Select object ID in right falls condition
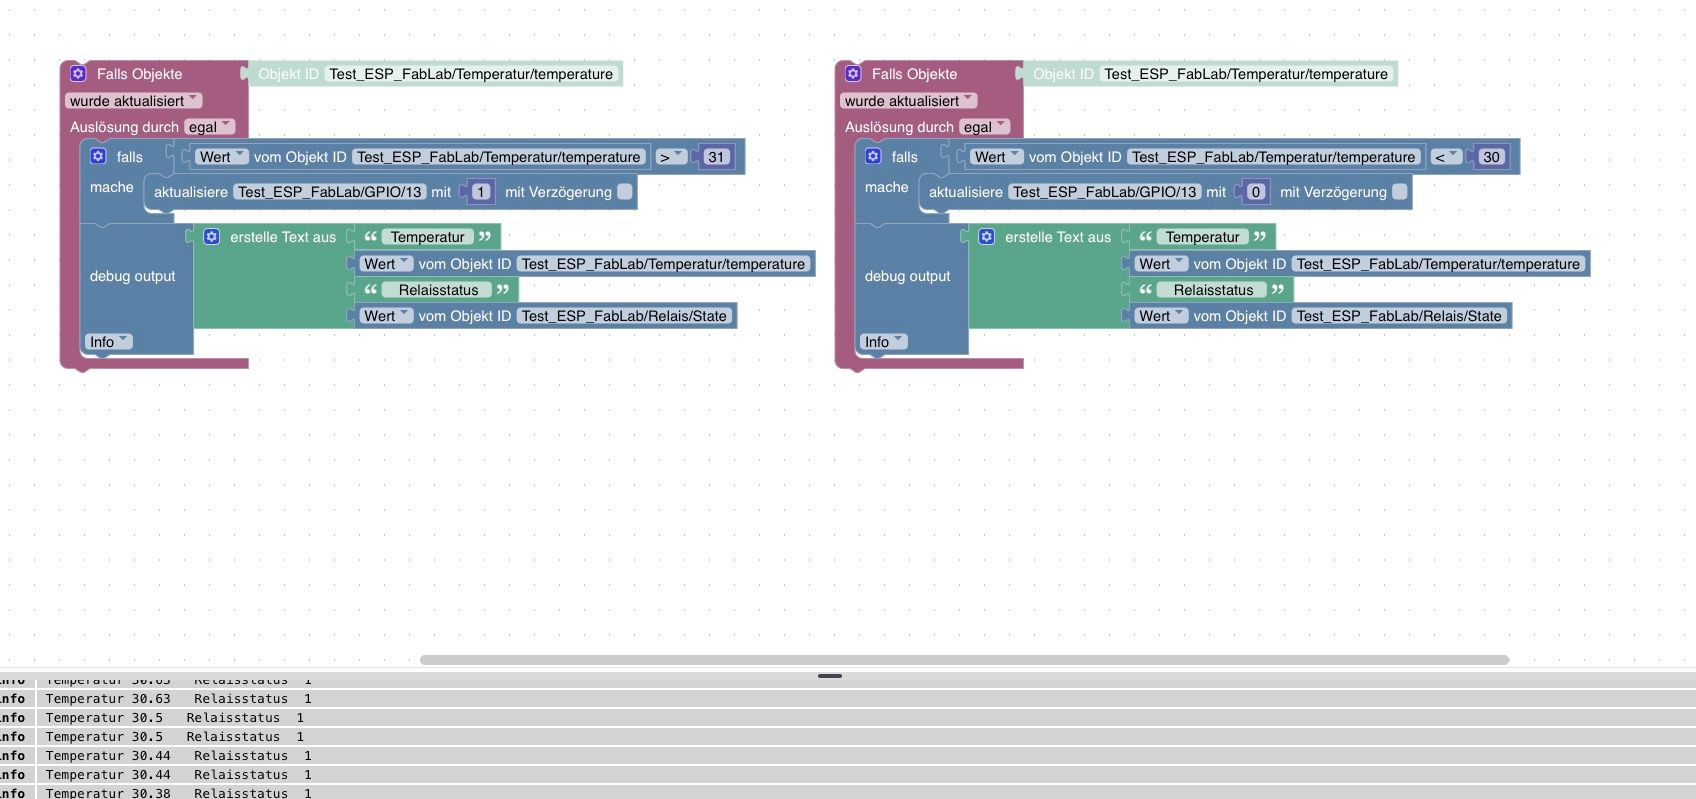 point(1273,156)
